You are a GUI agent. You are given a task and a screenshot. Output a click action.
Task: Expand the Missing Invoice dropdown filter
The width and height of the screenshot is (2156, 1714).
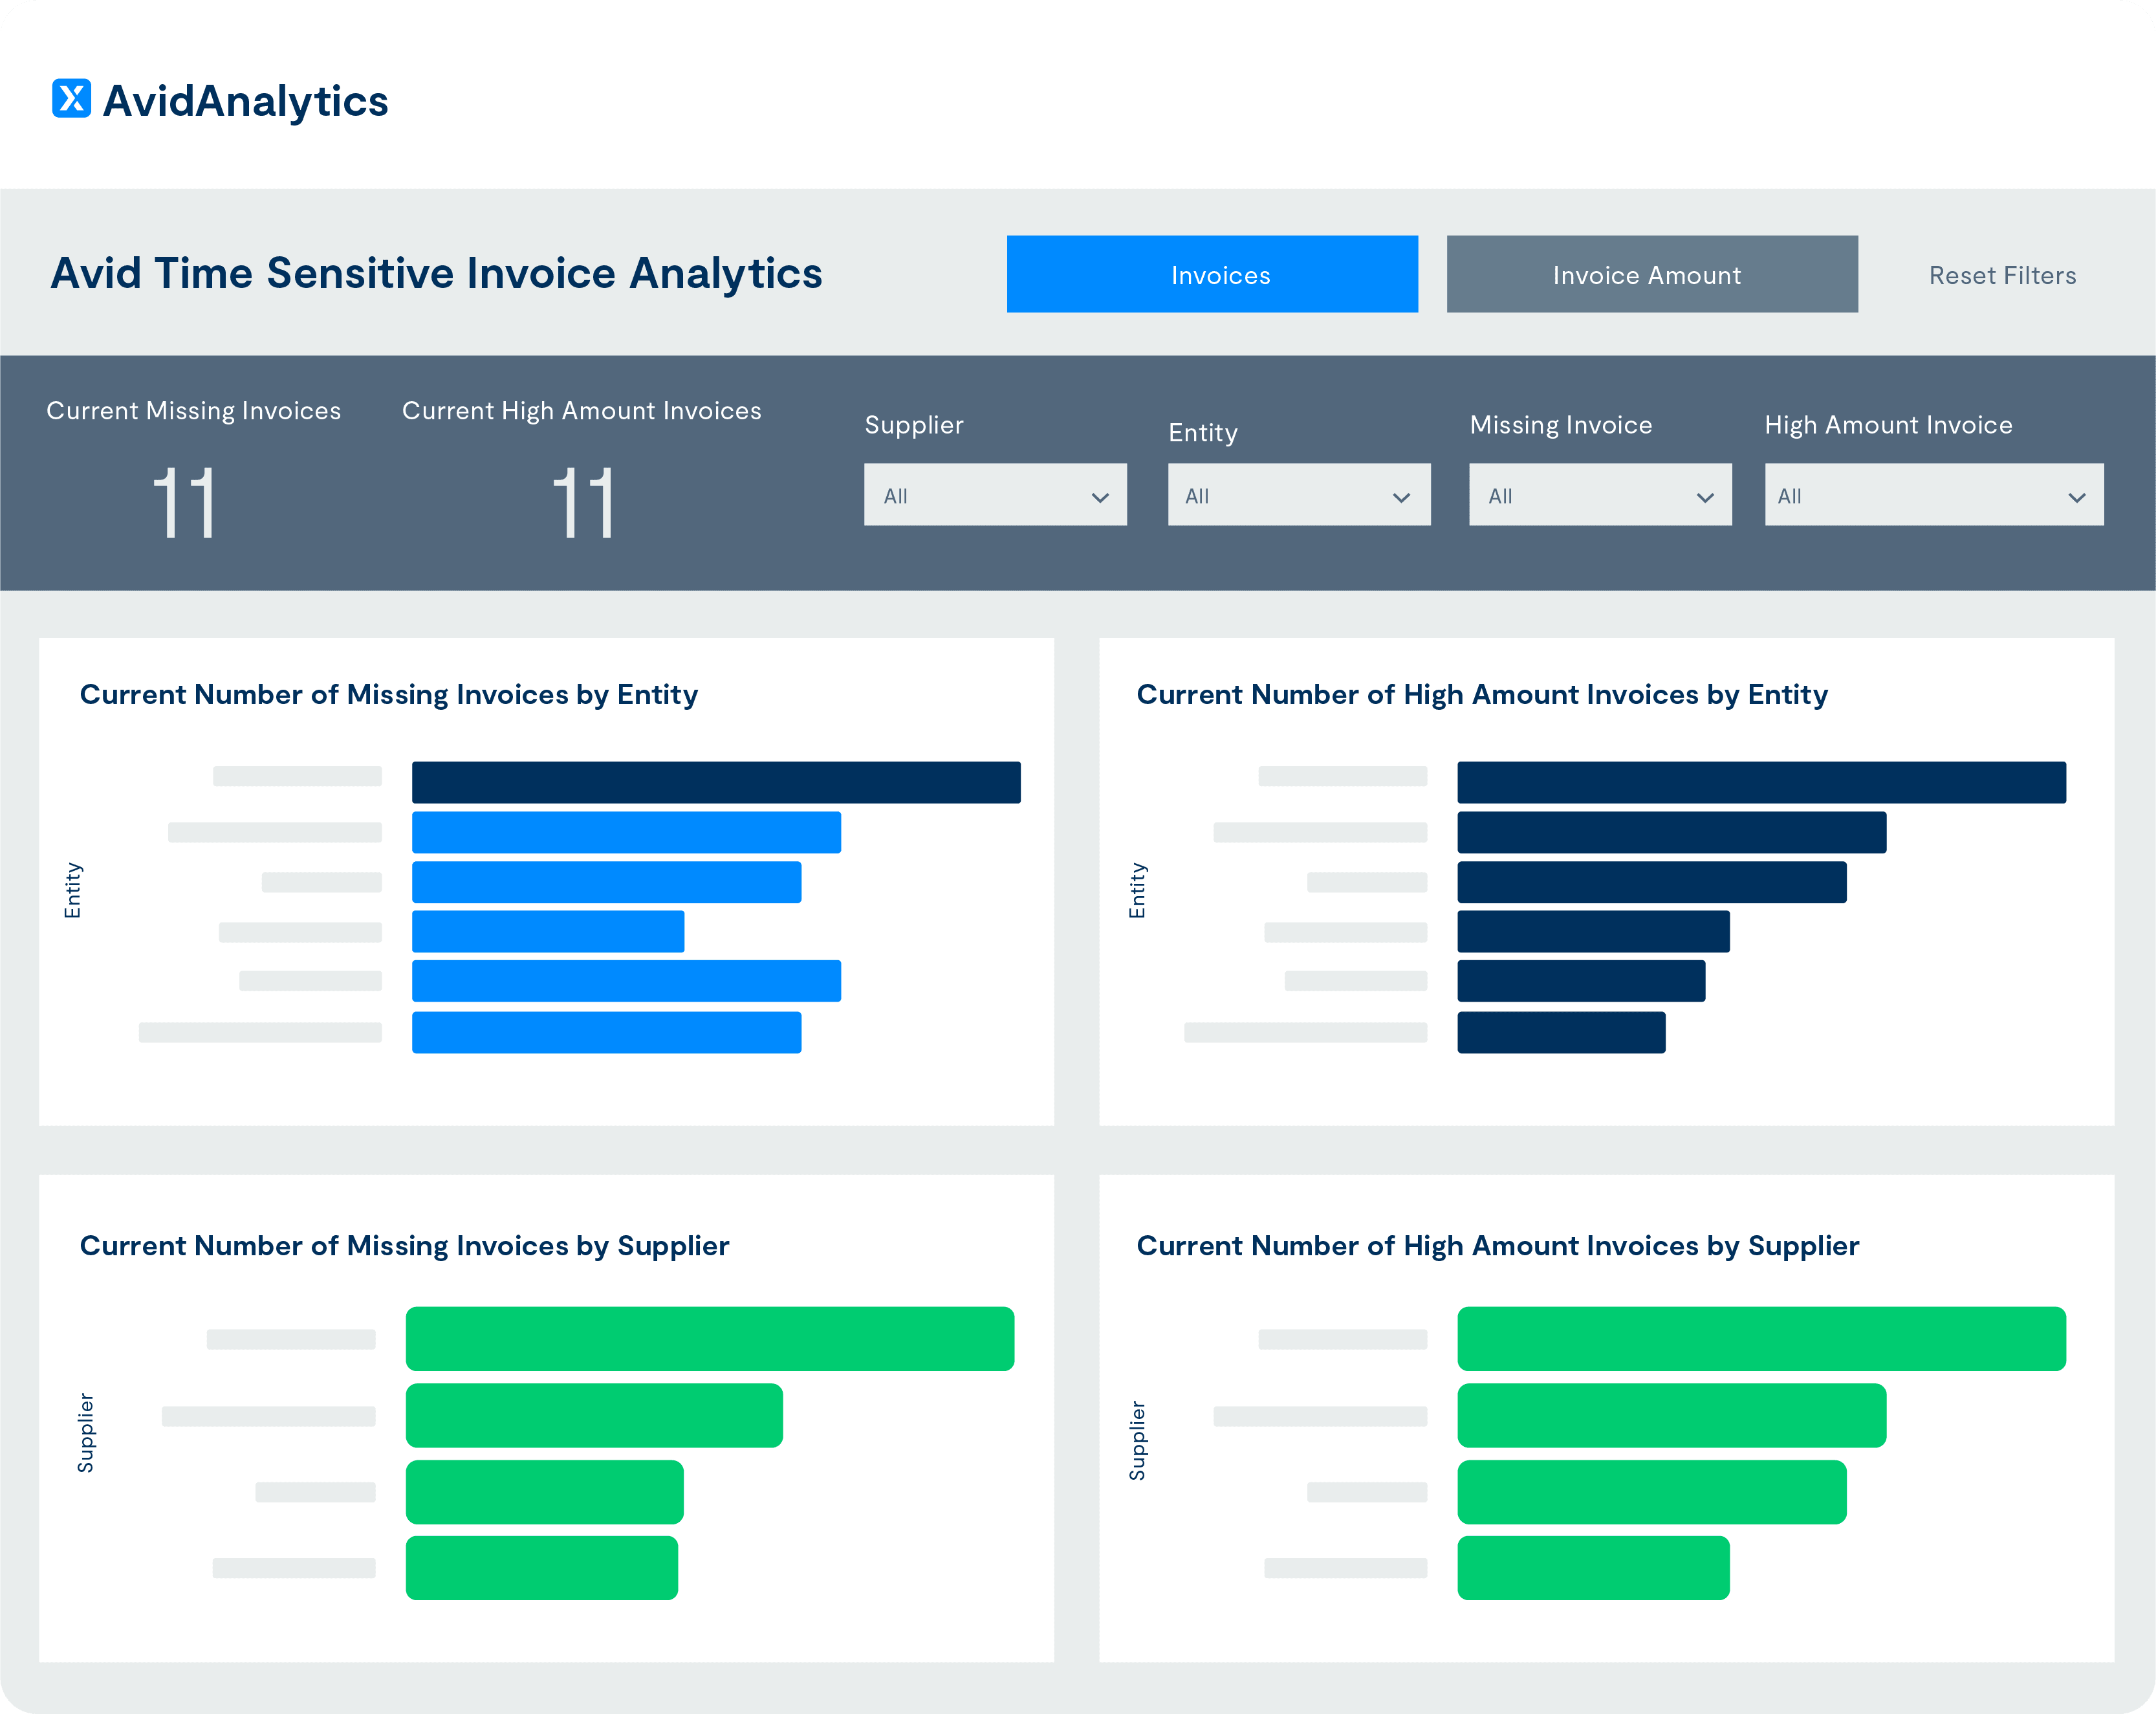(1596, 496)
